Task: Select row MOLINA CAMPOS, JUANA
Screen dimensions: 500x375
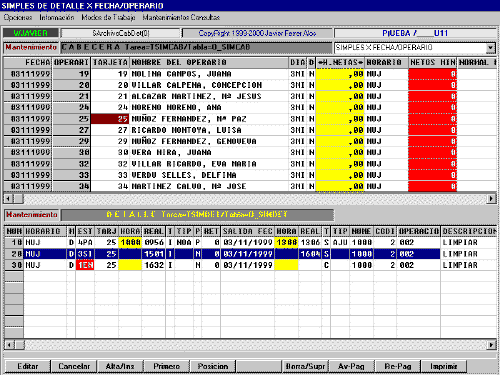Action: click(250, 74)
